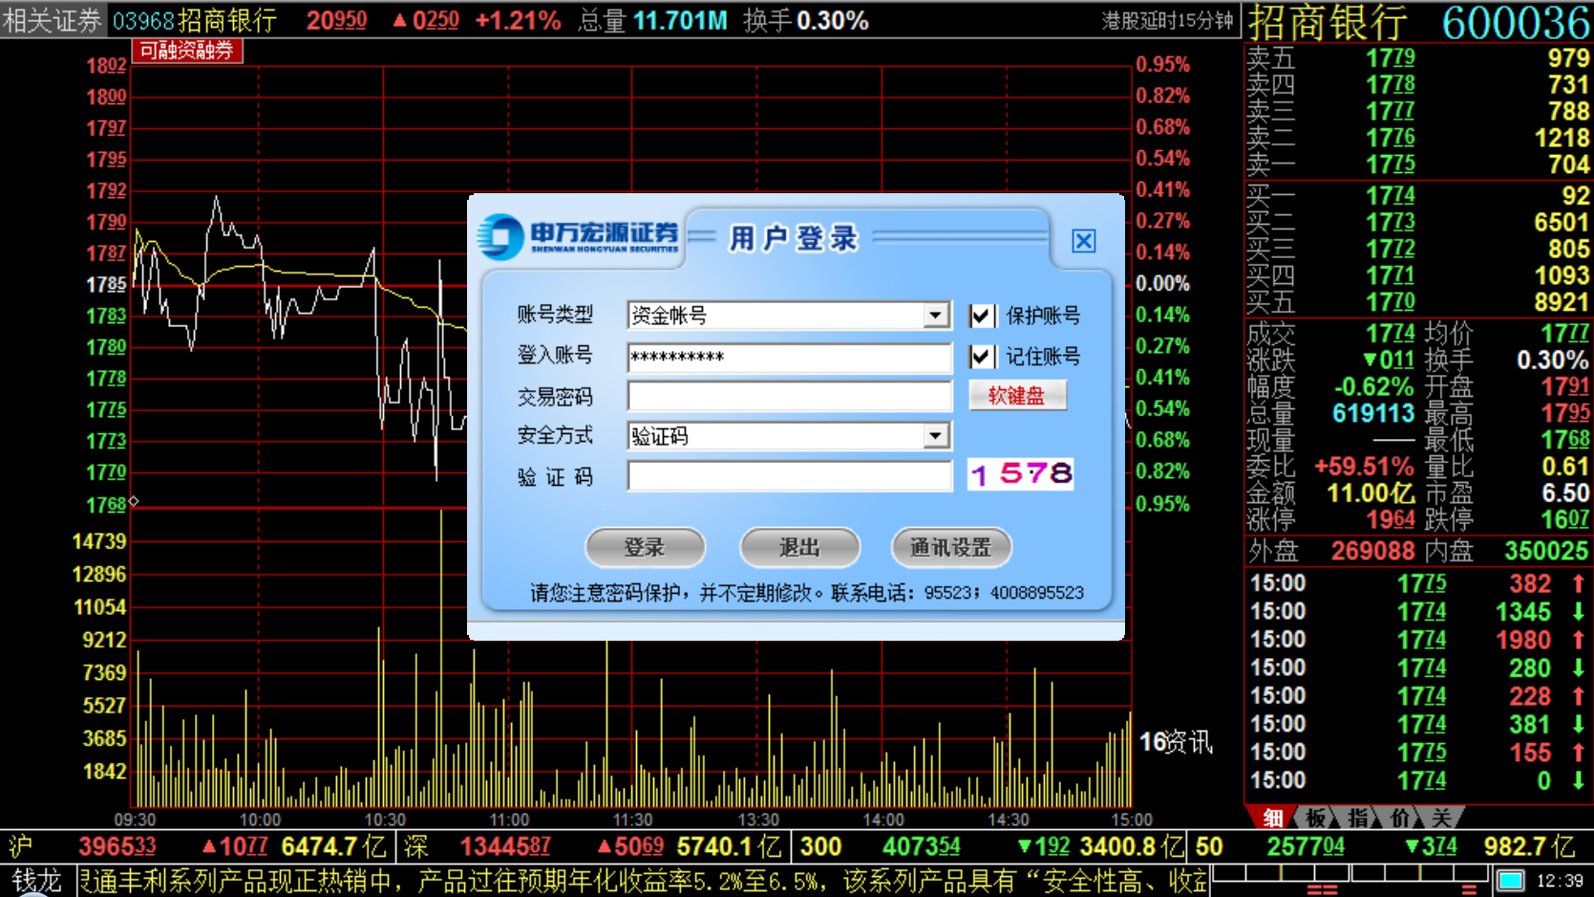Switch to the 关 tab
This screenshot has width=1594, height=897.
[x=1440, y=818]
